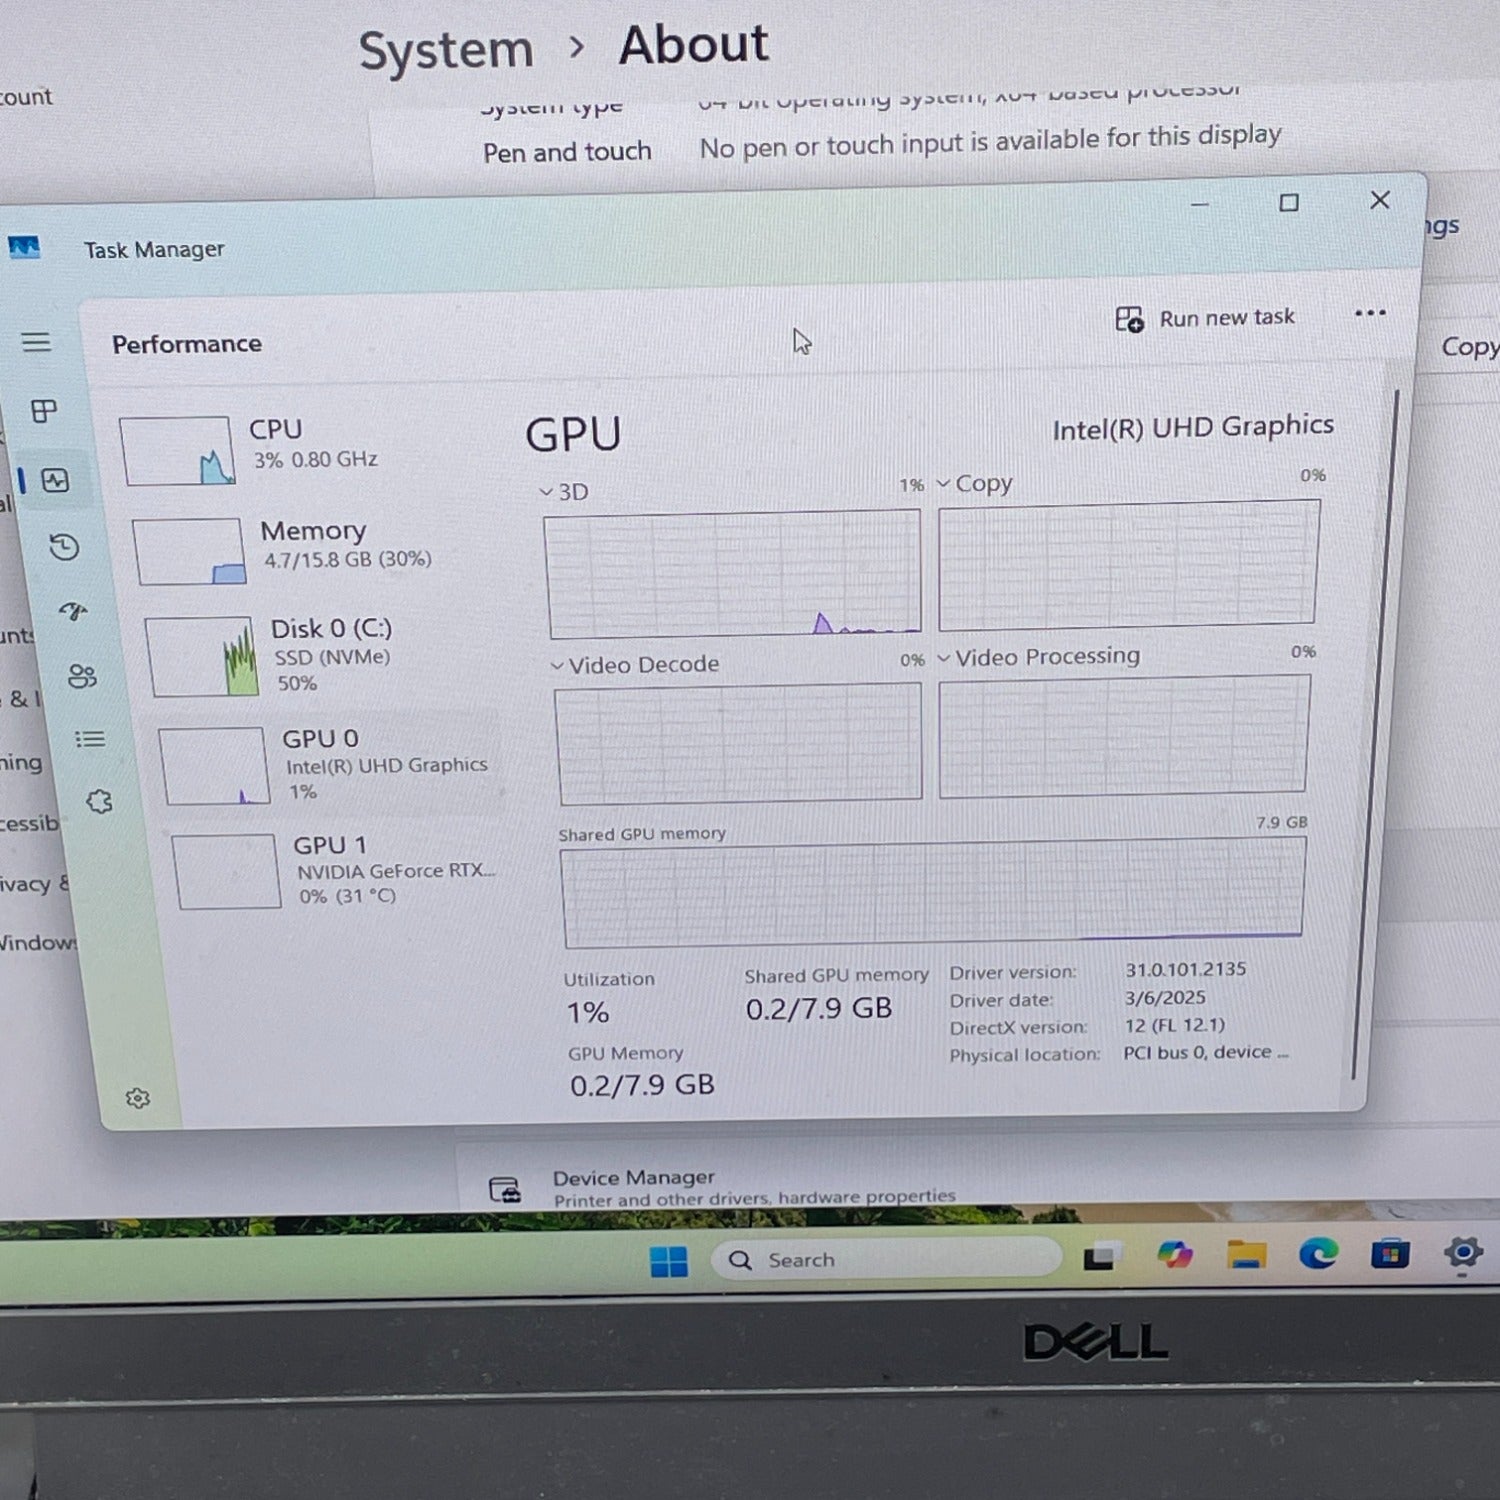Open the App history sidebar icon

coord(64,547)
